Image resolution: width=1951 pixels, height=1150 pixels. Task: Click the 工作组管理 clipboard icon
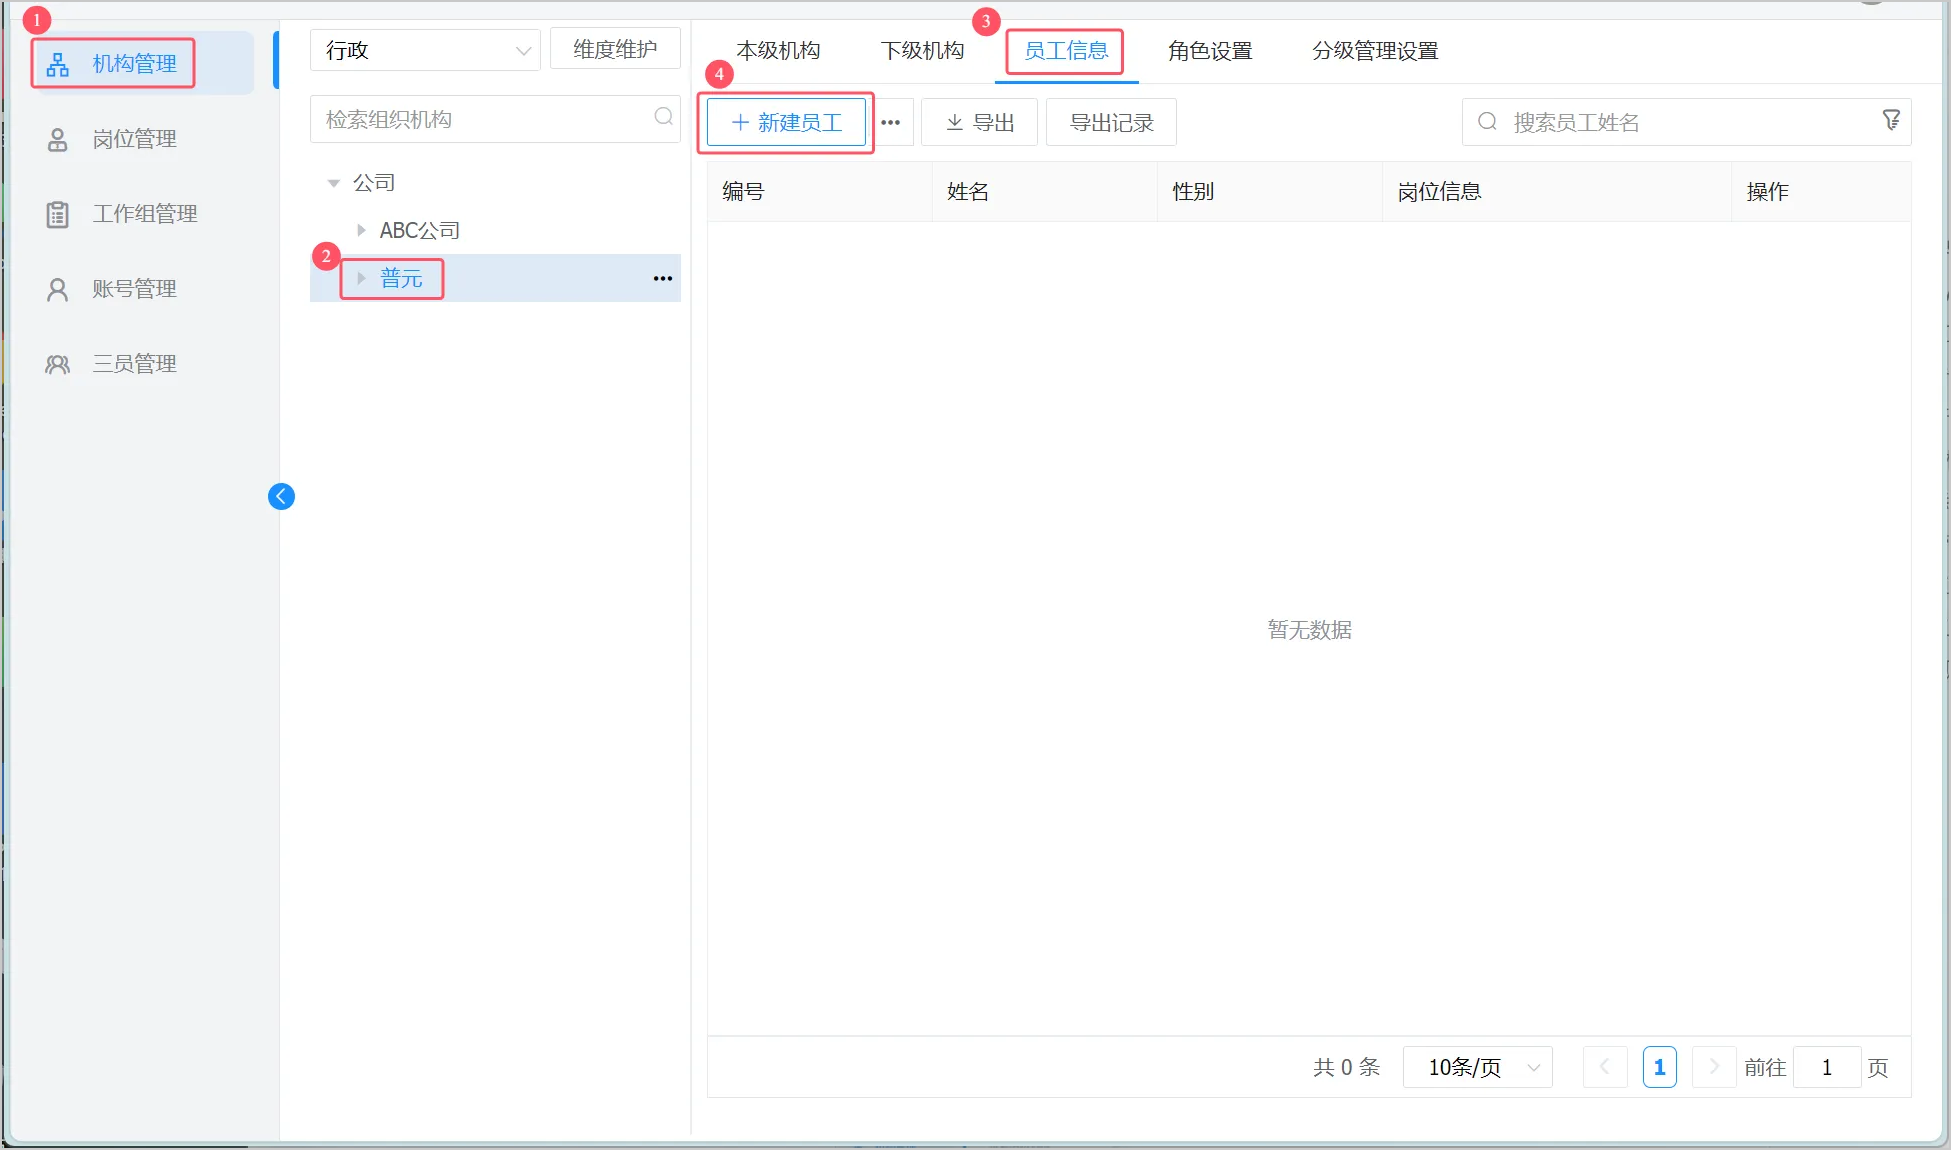click(58, 214)
